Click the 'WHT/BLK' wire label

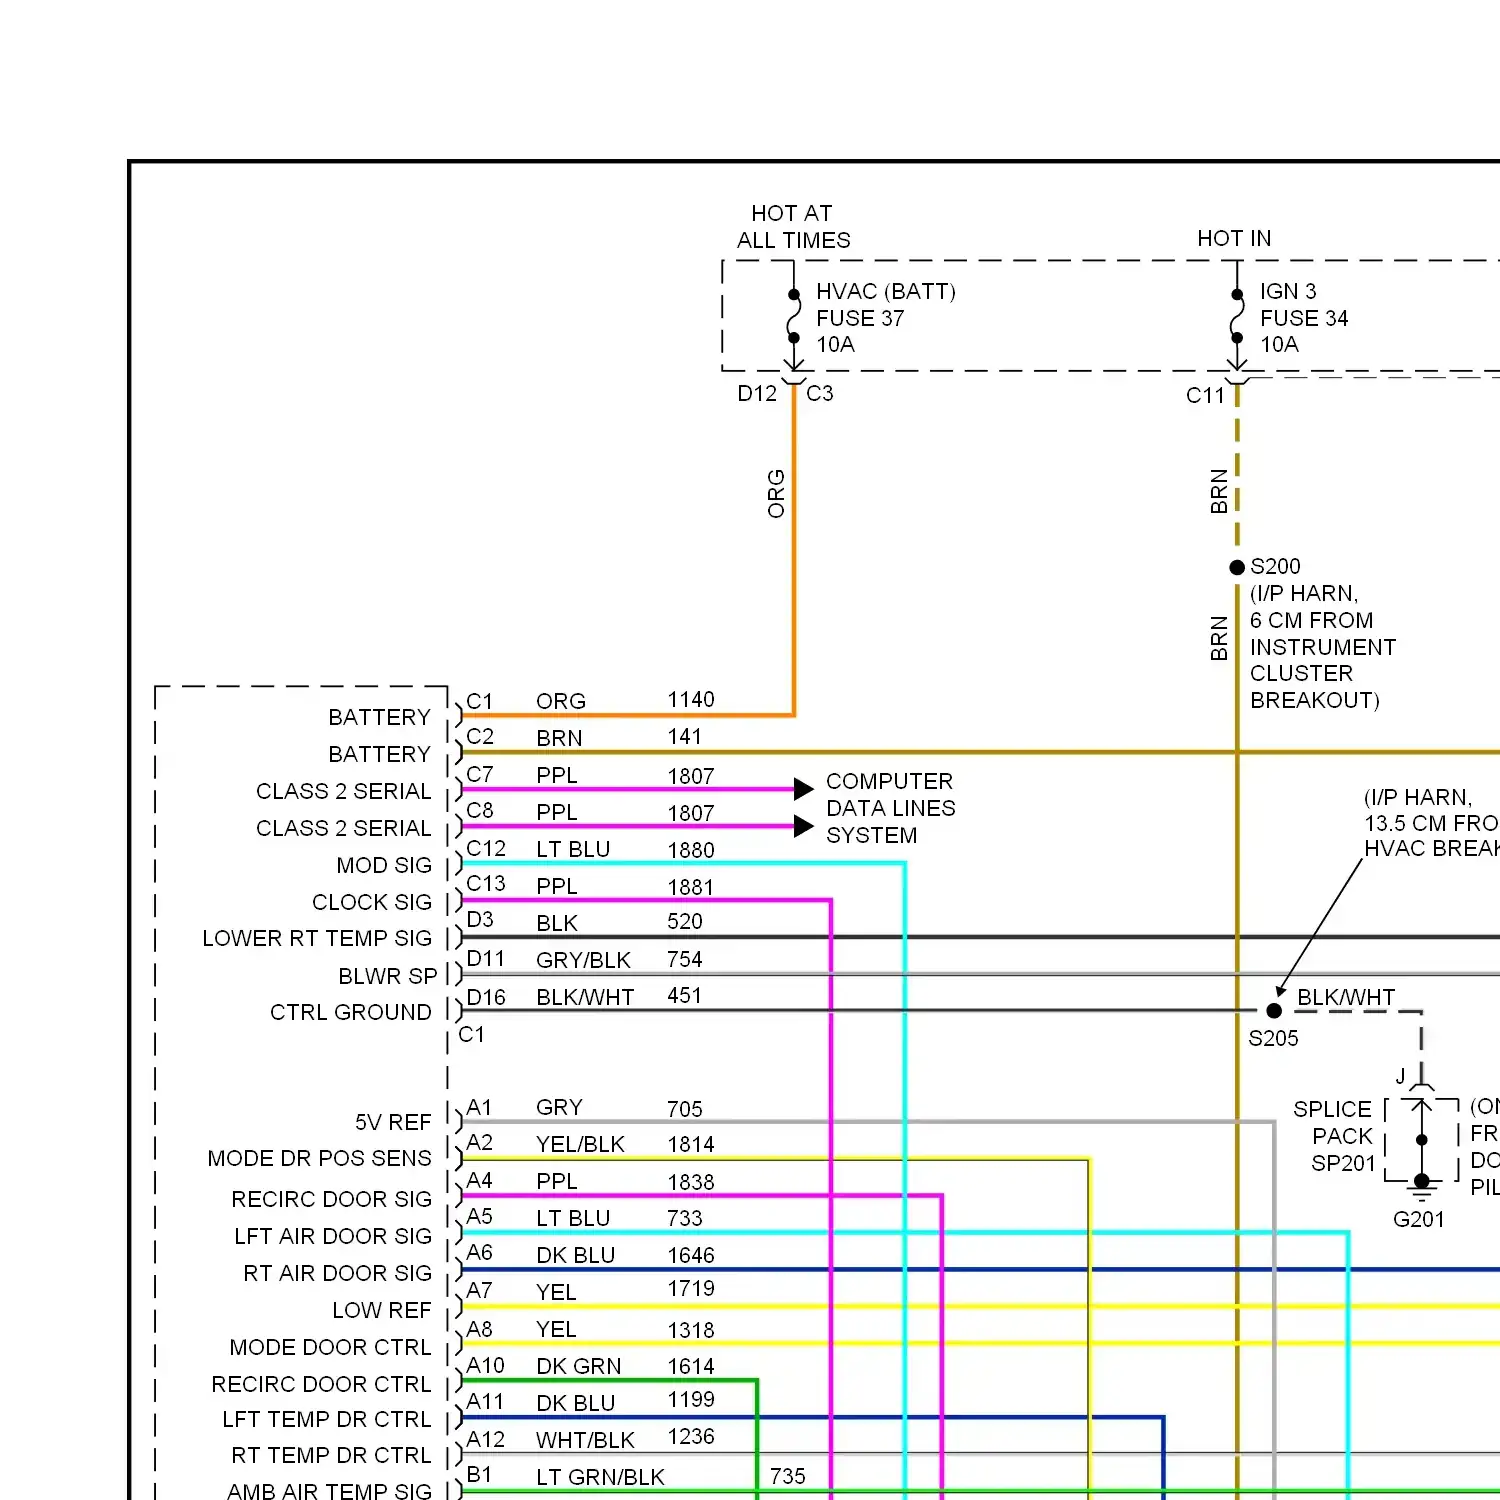[585, 1440]
